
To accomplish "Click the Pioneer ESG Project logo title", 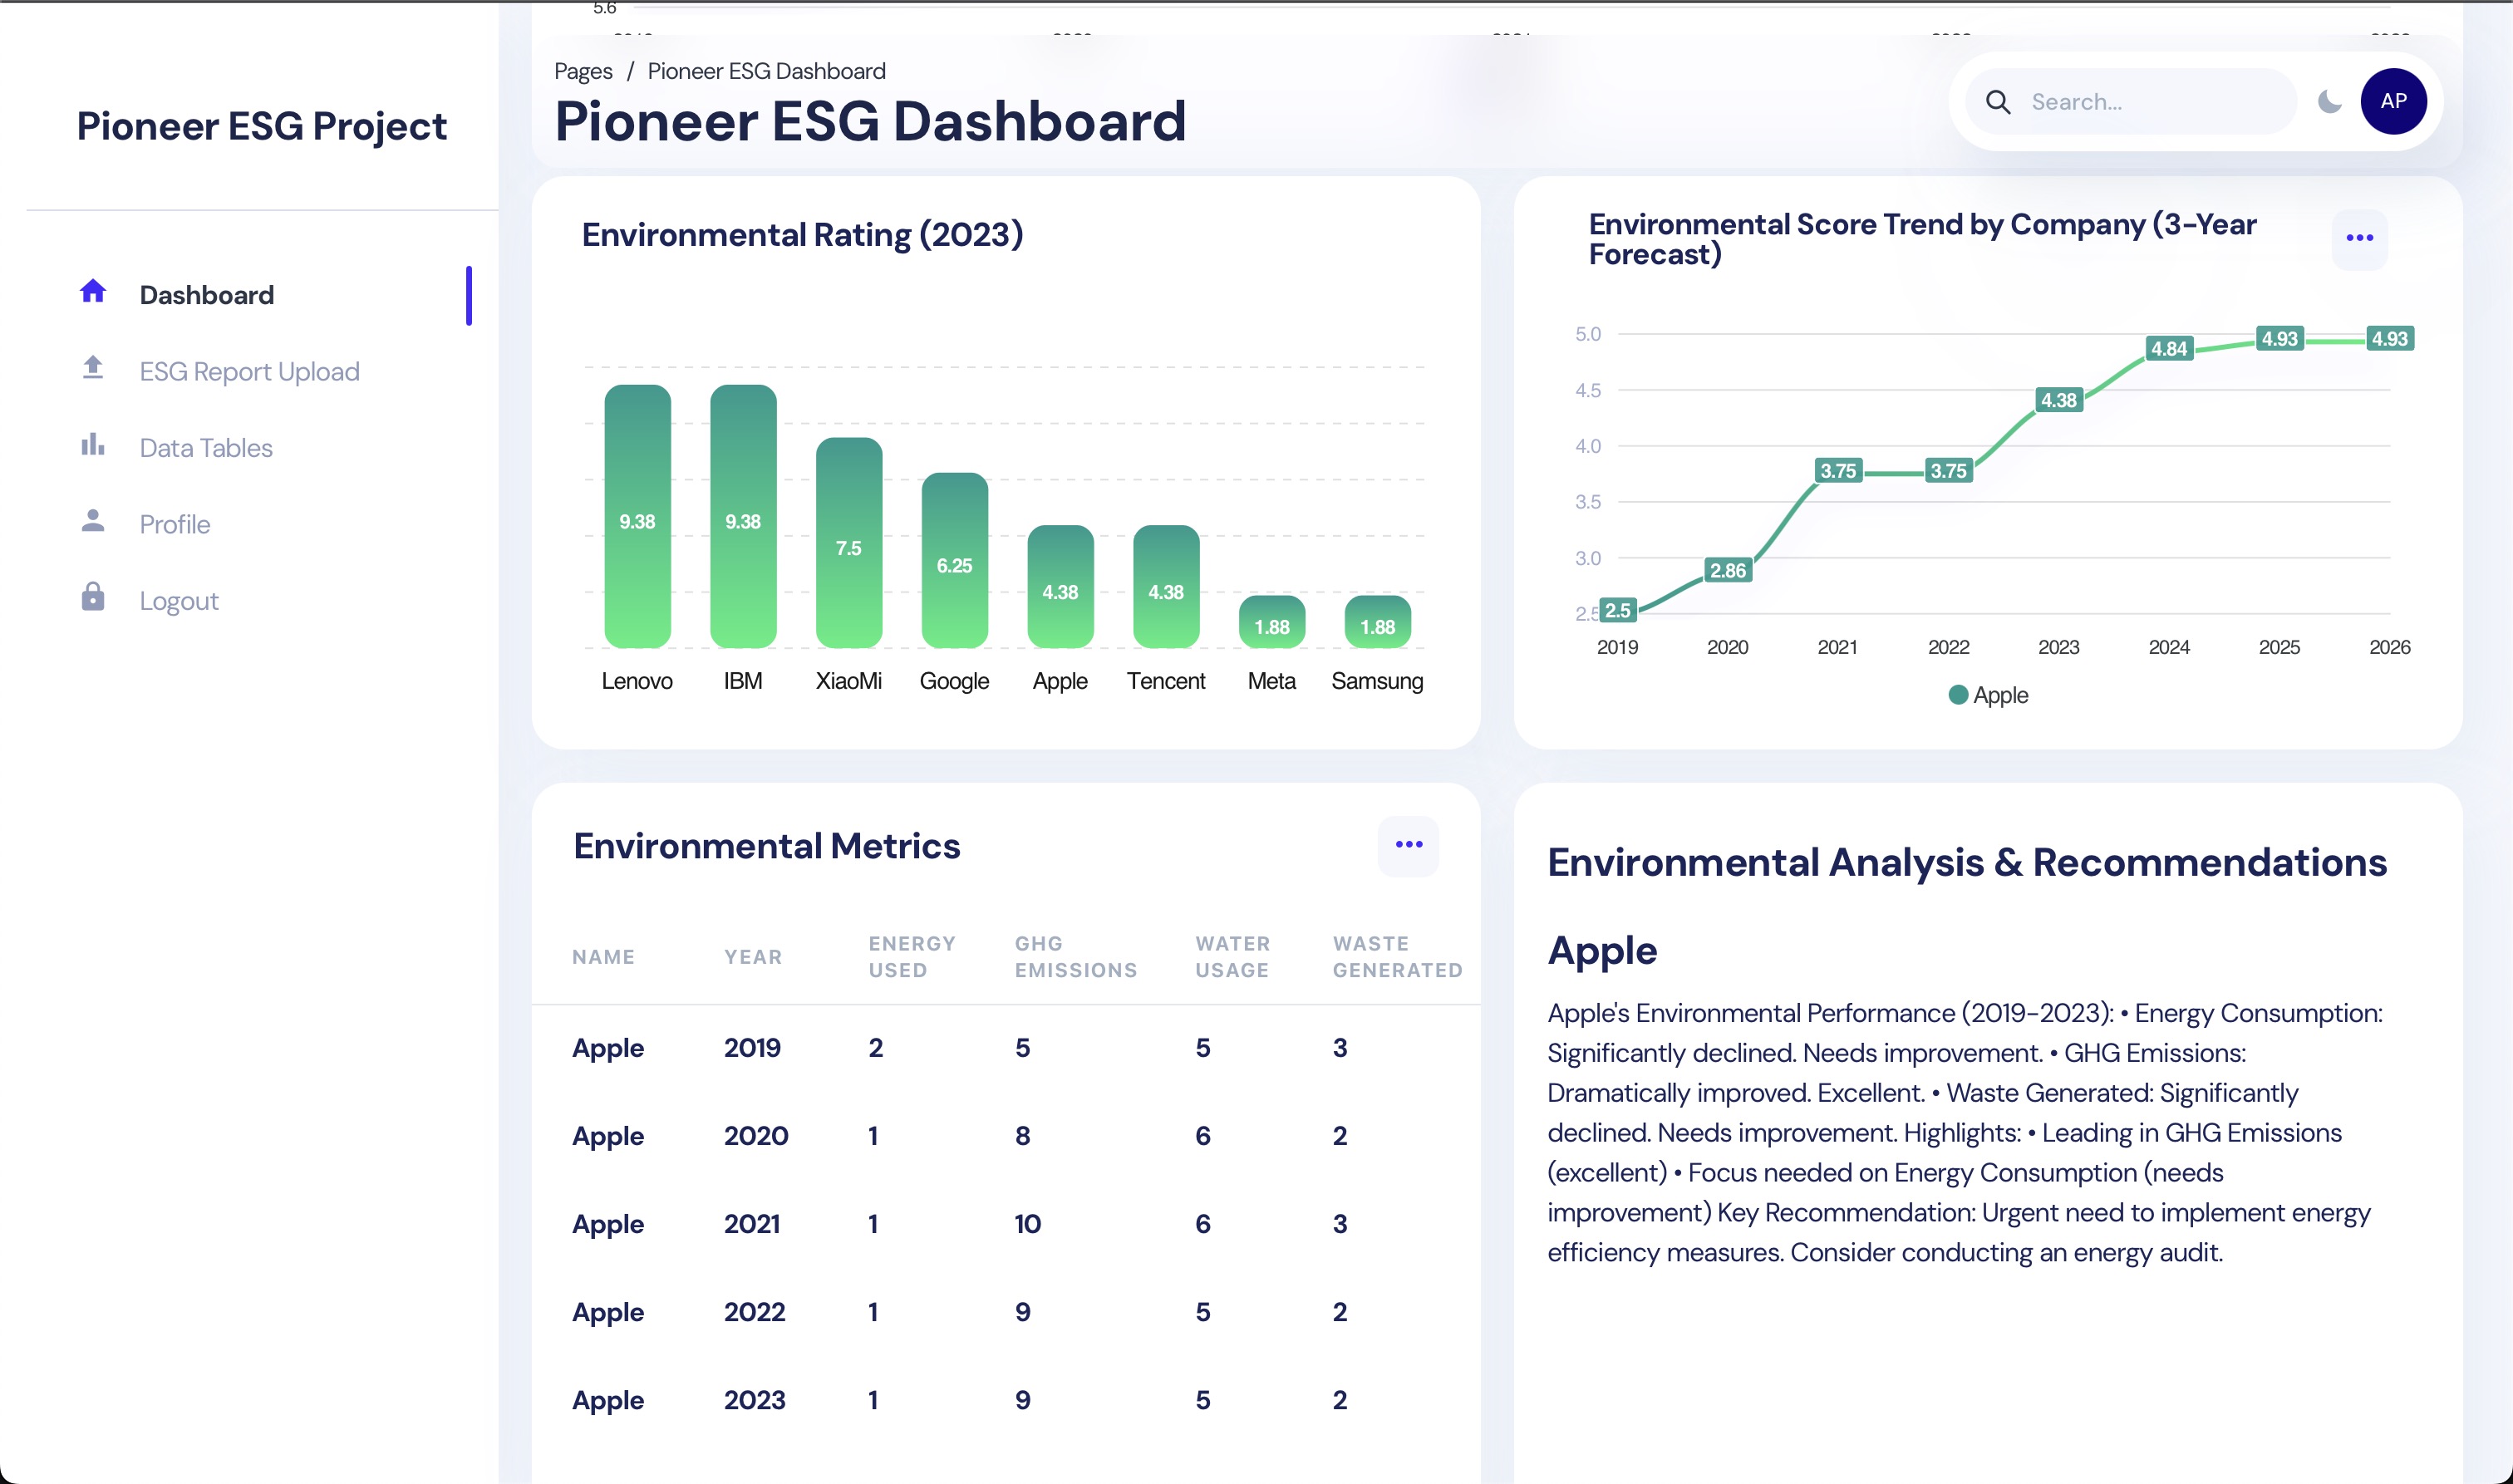I will point(262,126).
